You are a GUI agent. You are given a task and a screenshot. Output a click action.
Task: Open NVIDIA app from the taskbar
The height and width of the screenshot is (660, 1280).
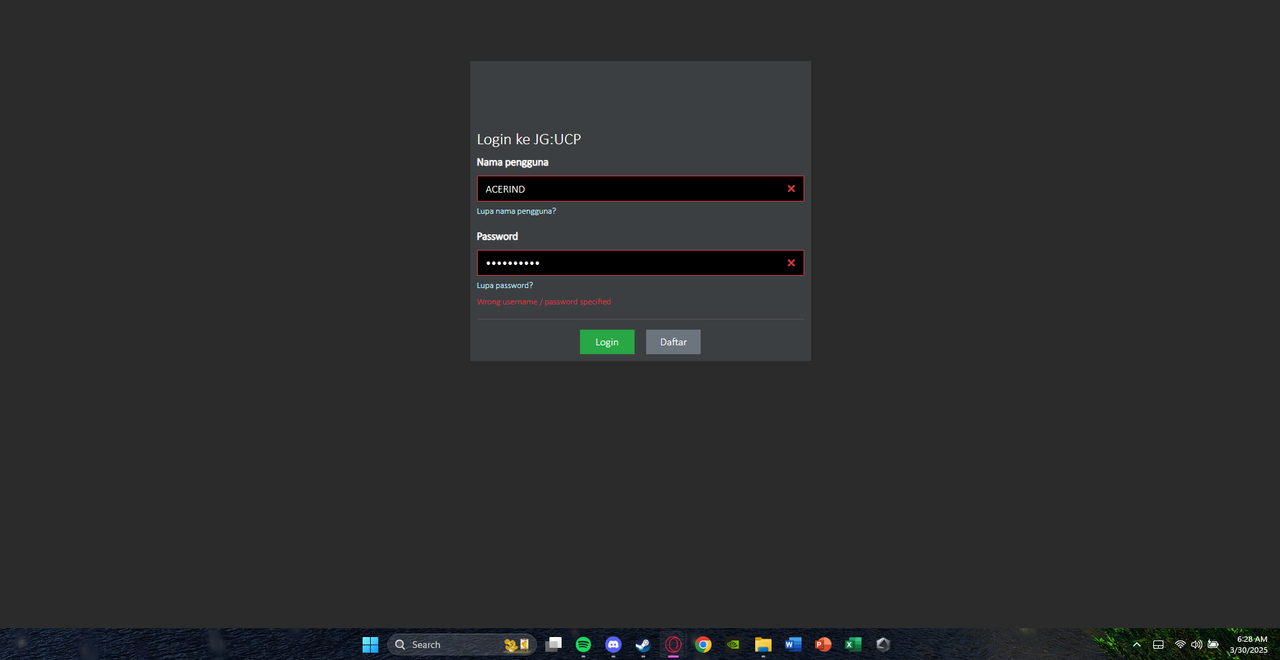733,645
